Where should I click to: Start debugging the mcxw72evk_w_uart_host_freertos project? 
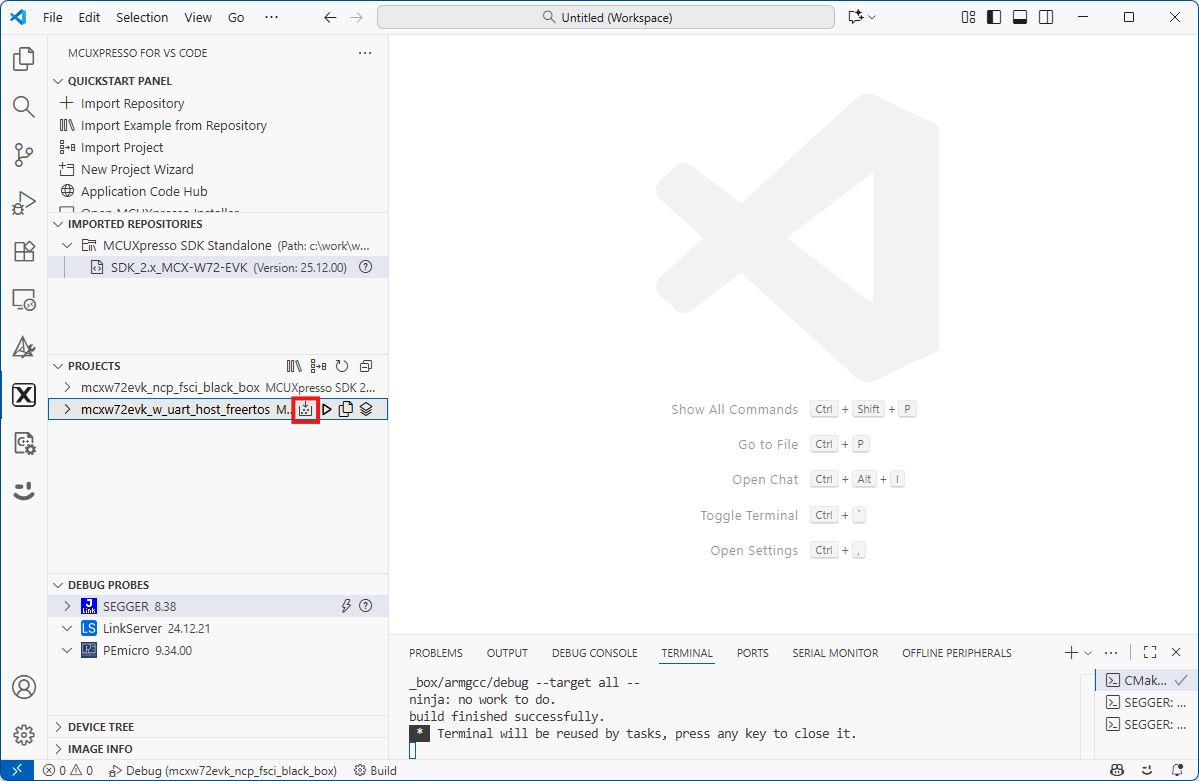[326, 409]
